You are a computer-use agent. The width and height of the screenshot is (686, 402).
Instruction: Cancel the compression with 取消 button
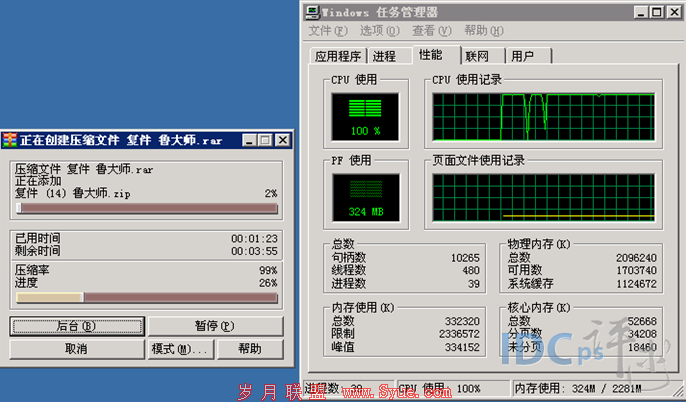point(77,349)
